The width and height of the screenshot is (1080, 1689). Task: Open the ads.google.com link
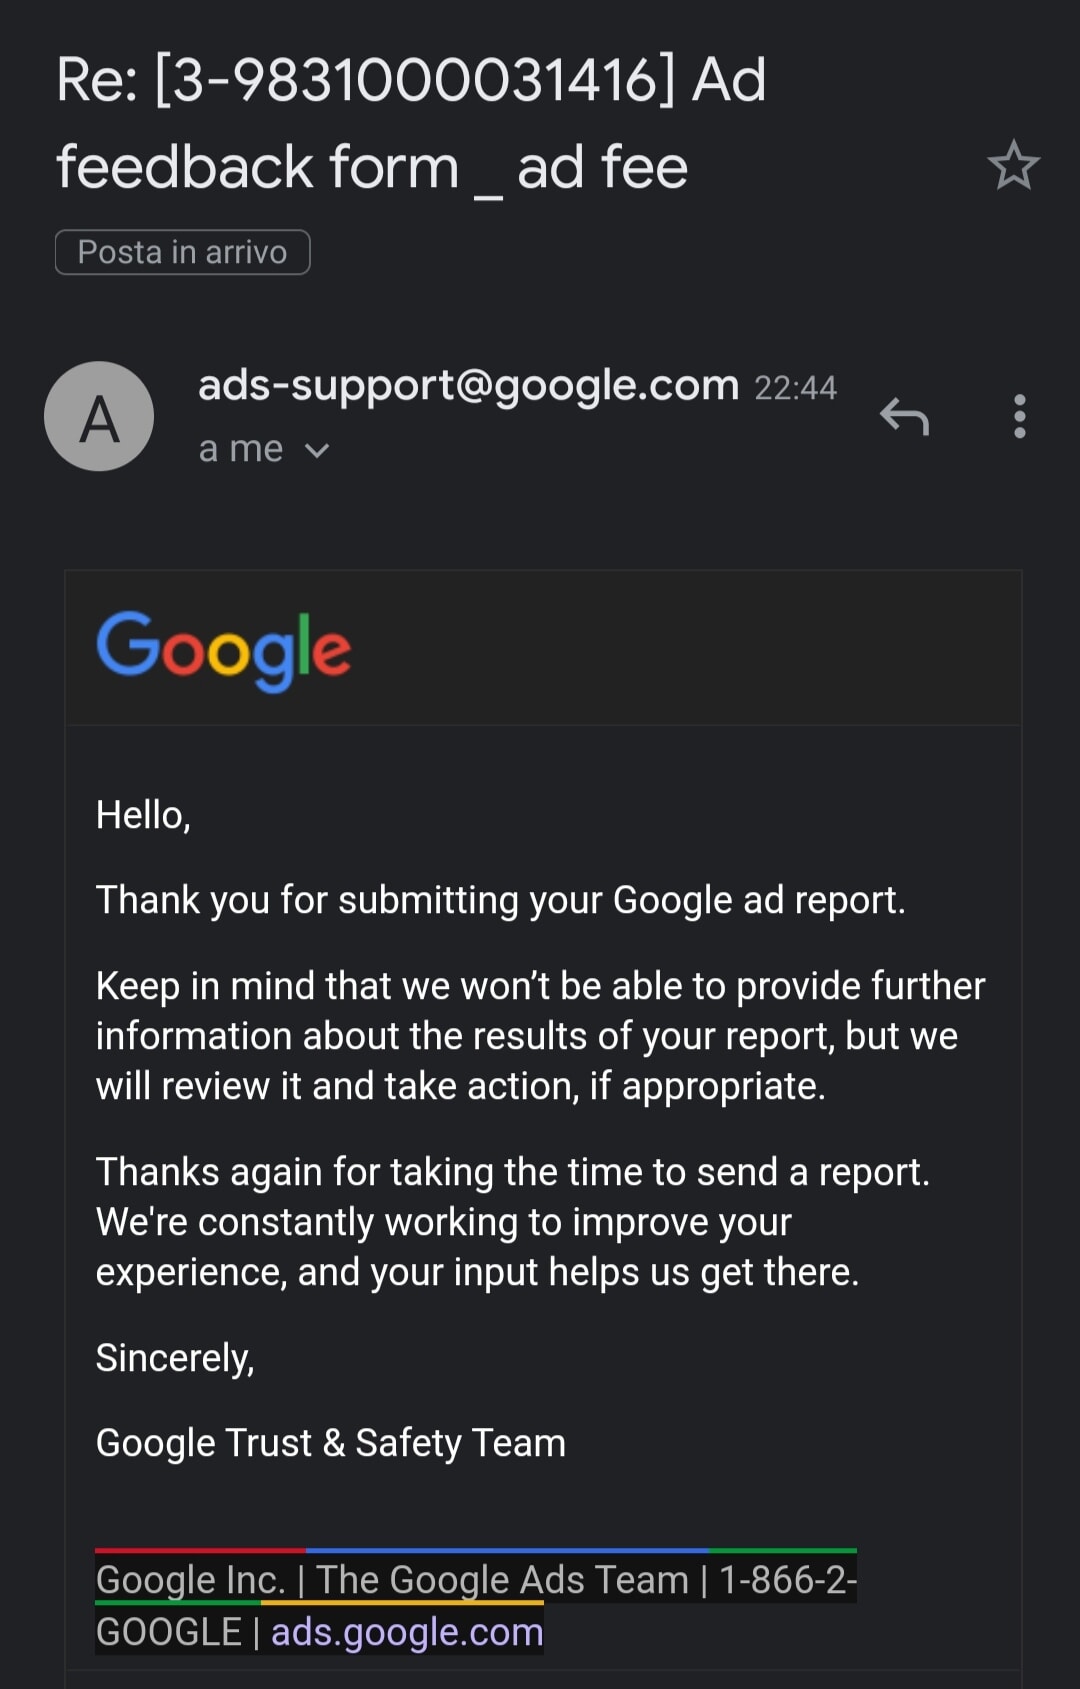pos(407,1632)
